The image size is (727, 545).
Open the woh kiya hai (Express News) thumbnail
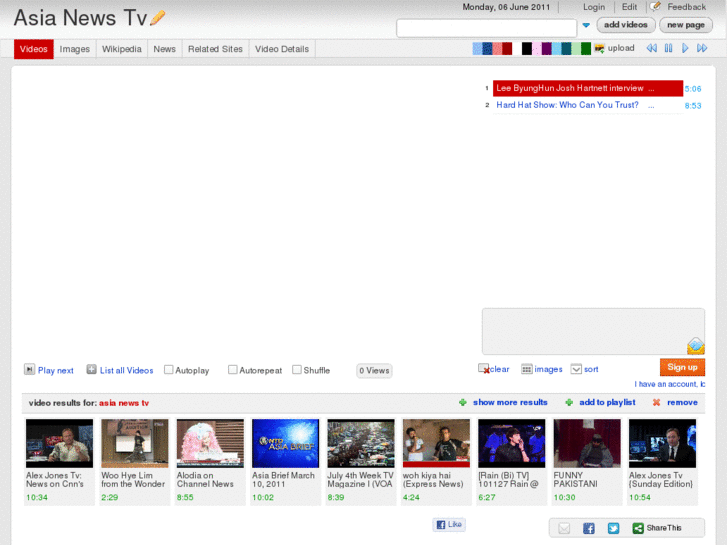(436, 443)
